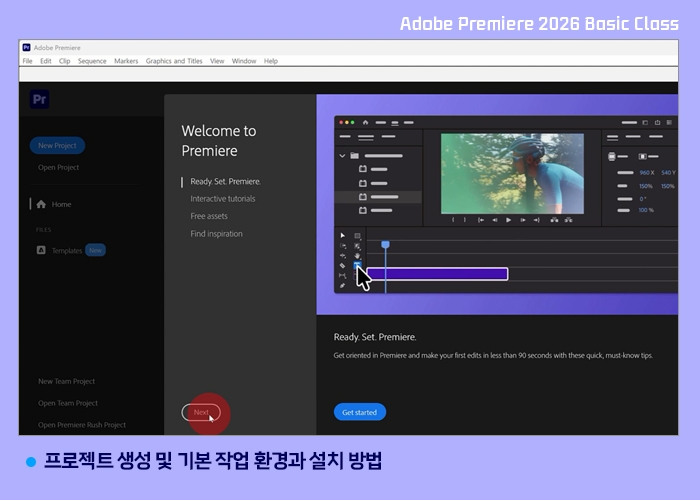Click the pen tool in illustration toolbar
This screenshot has height=500, width=700.
coord(342,286)
